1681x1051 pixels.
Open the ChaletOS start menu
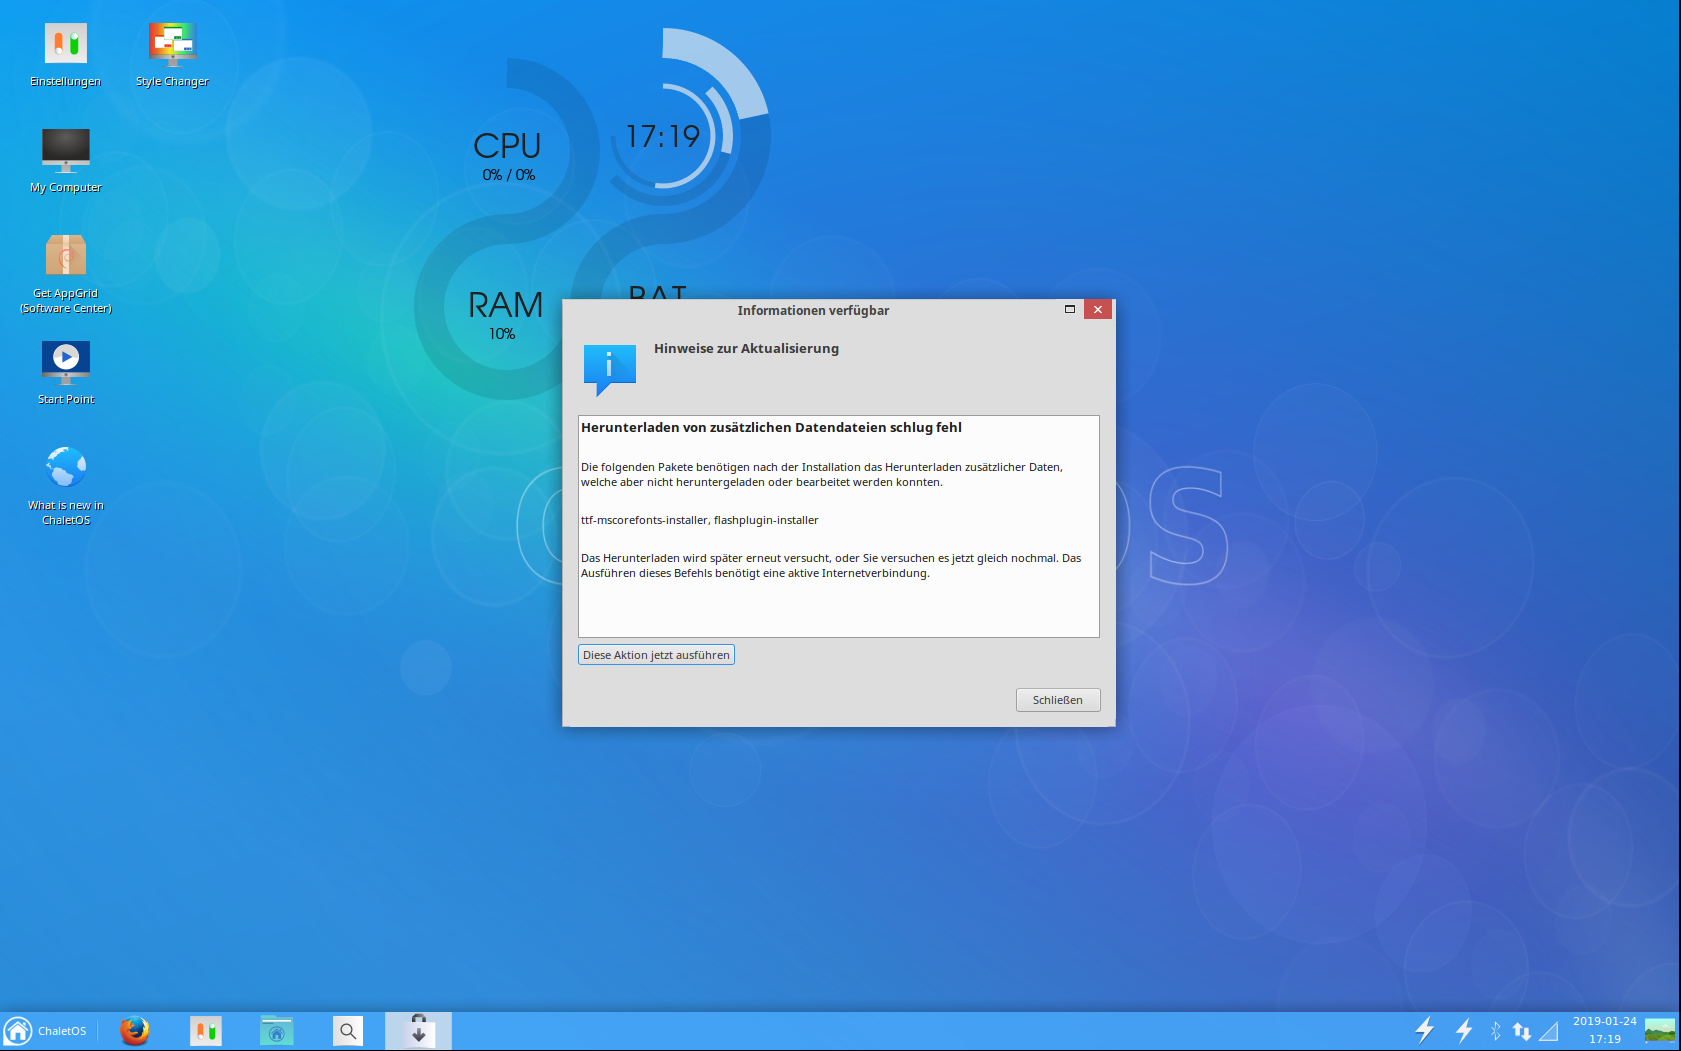46,1031
